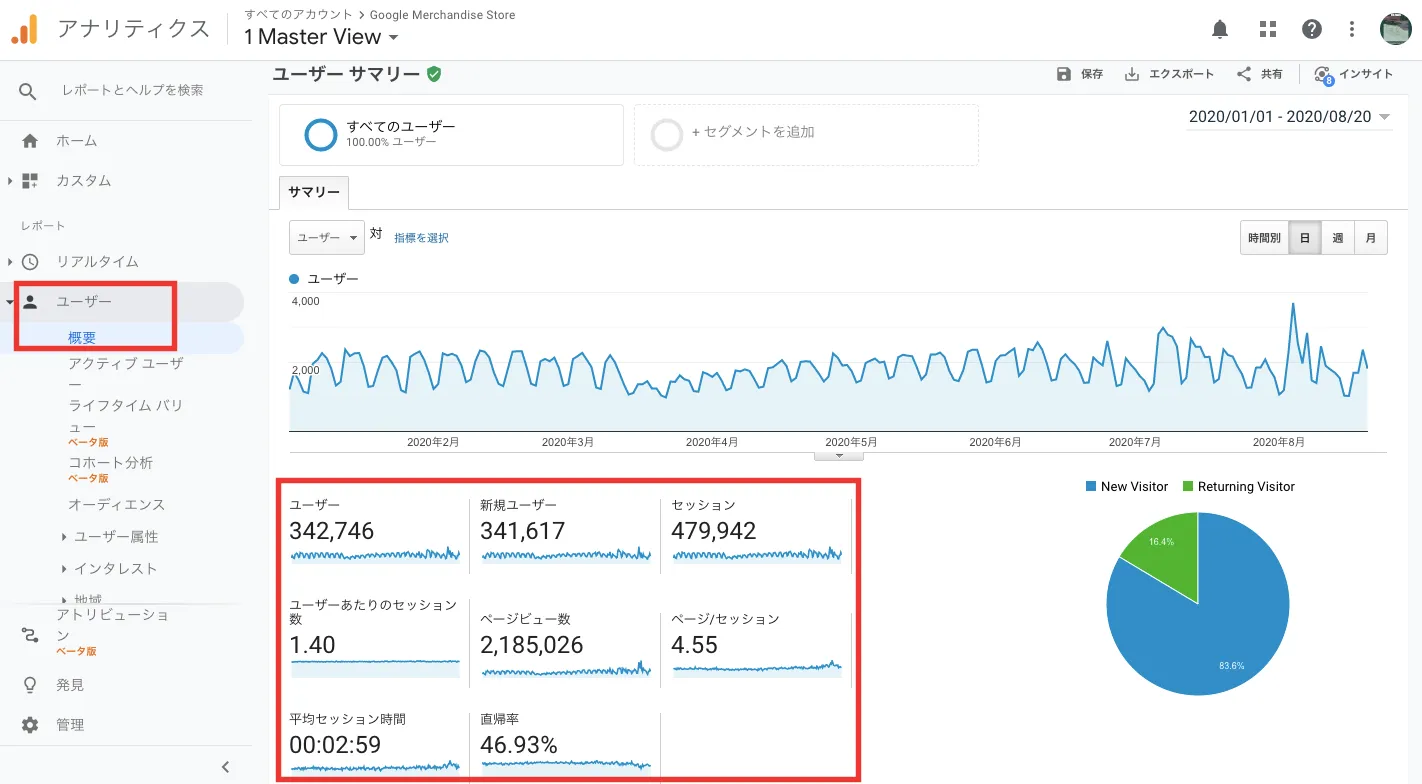Open the Google apps grid icon
This screenshot has width=1422, height=784.
[x=1268, y=29]
